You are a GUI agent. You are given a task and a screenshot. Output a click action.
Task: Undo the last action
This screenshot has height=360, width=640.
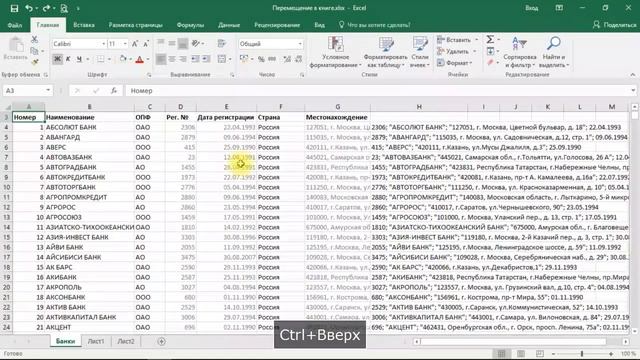(x=29, y=8)
